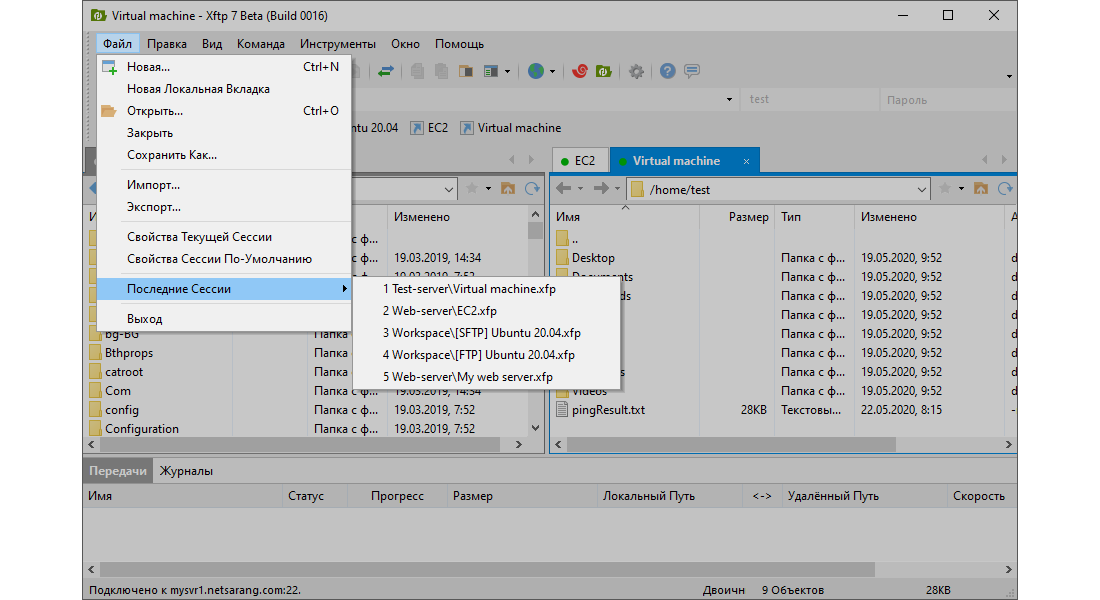Choose Открыть... from the Файл menu
1100x600 pixels.
(x=224, y=111)
